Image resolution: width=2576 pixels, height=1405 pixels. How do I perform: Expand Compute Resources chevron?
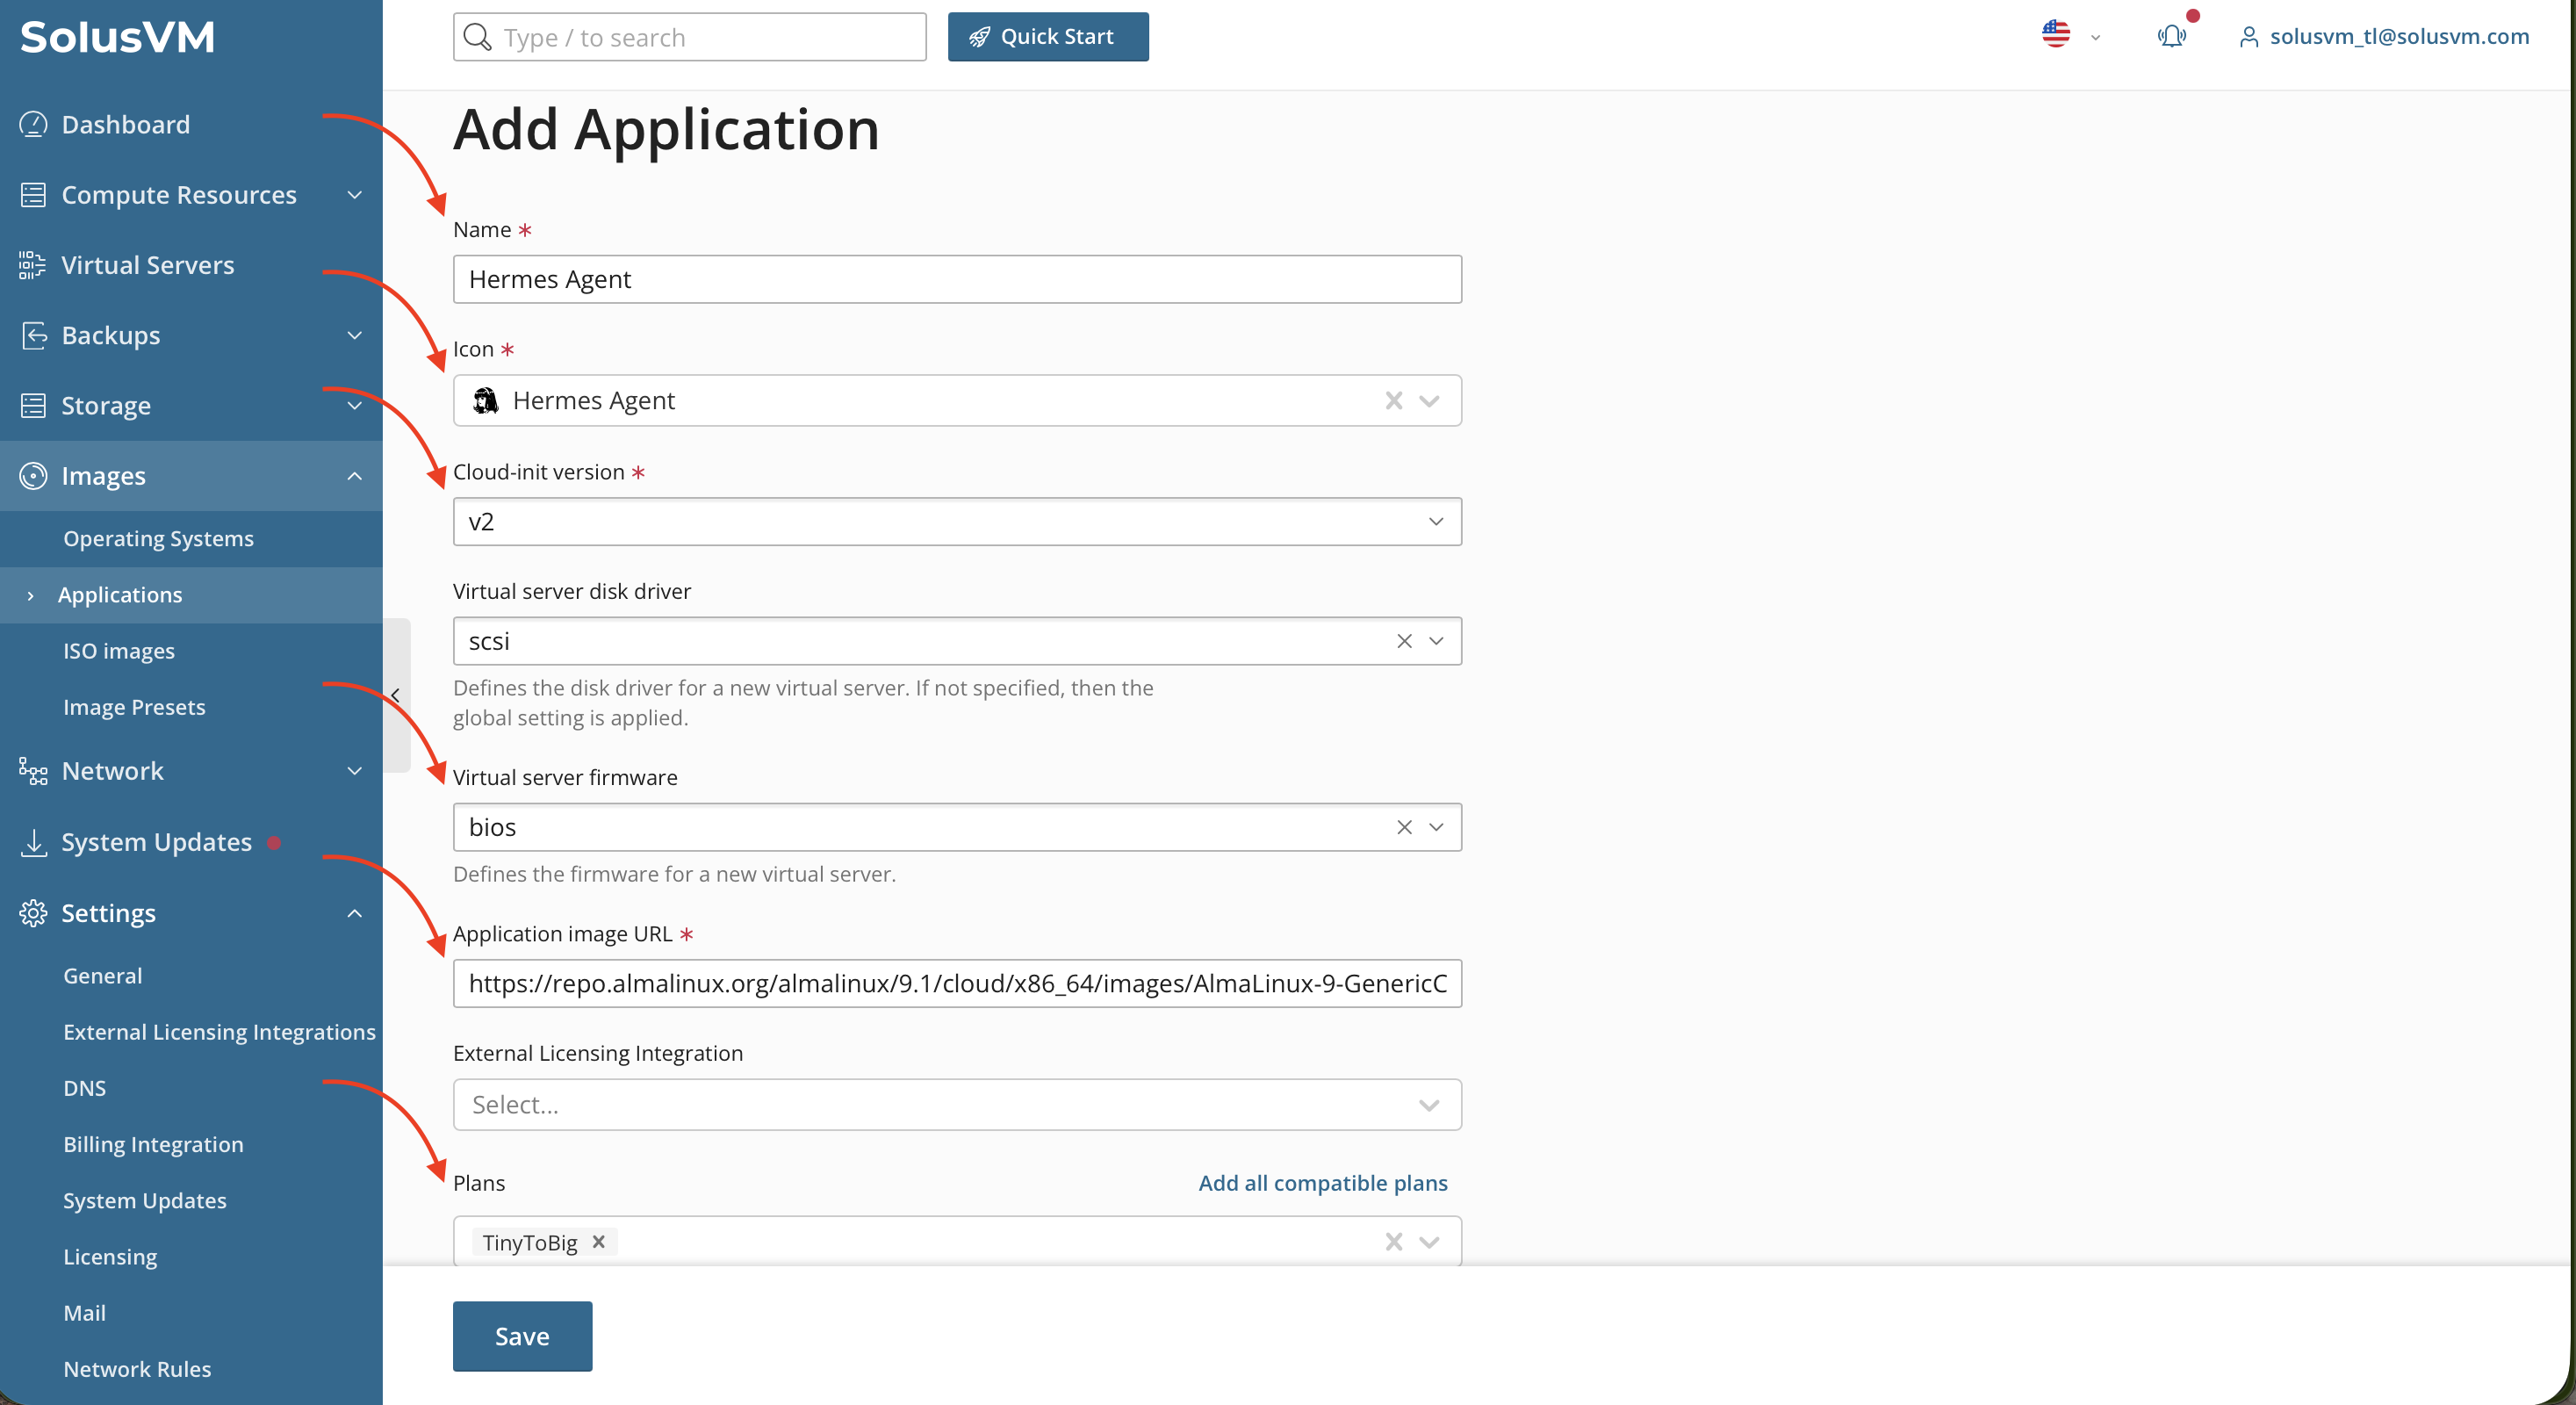click(354, 194)
